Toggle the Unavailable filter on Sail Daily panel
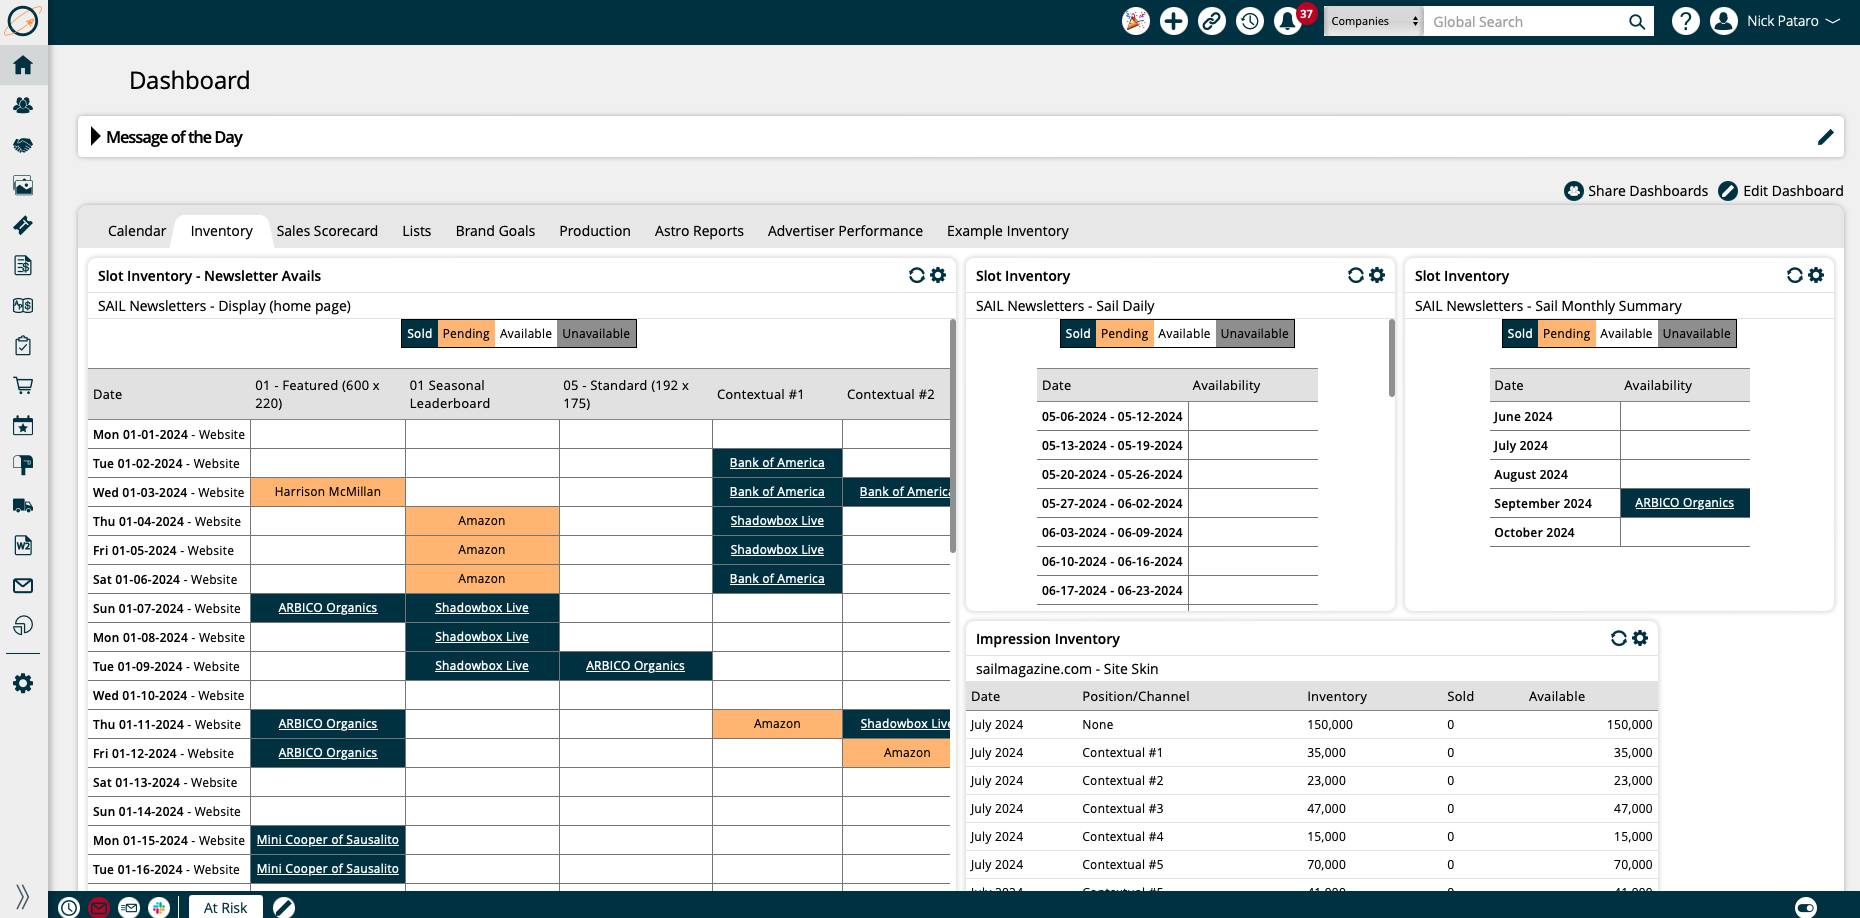Viewport: 1860px width, 918px height. pos(1254,333)
